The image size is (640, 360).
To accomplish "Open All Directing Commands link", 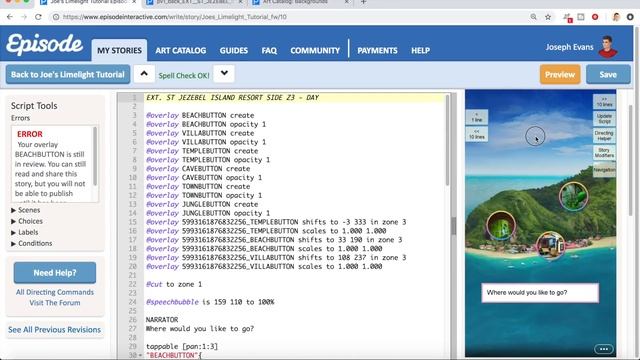I will 55,292.
